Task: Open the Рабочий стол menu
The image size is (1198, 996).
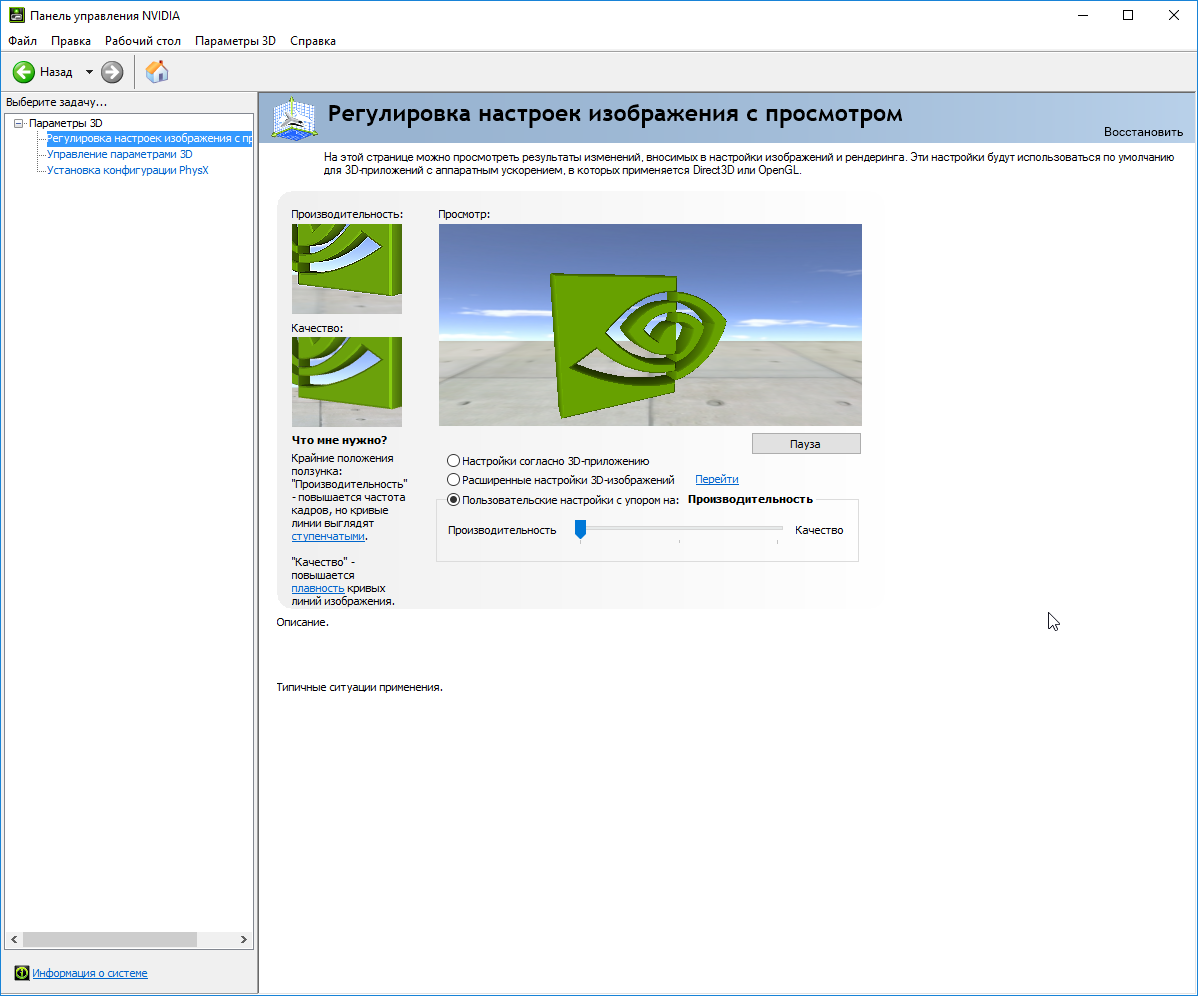Action: coord(143,41)
